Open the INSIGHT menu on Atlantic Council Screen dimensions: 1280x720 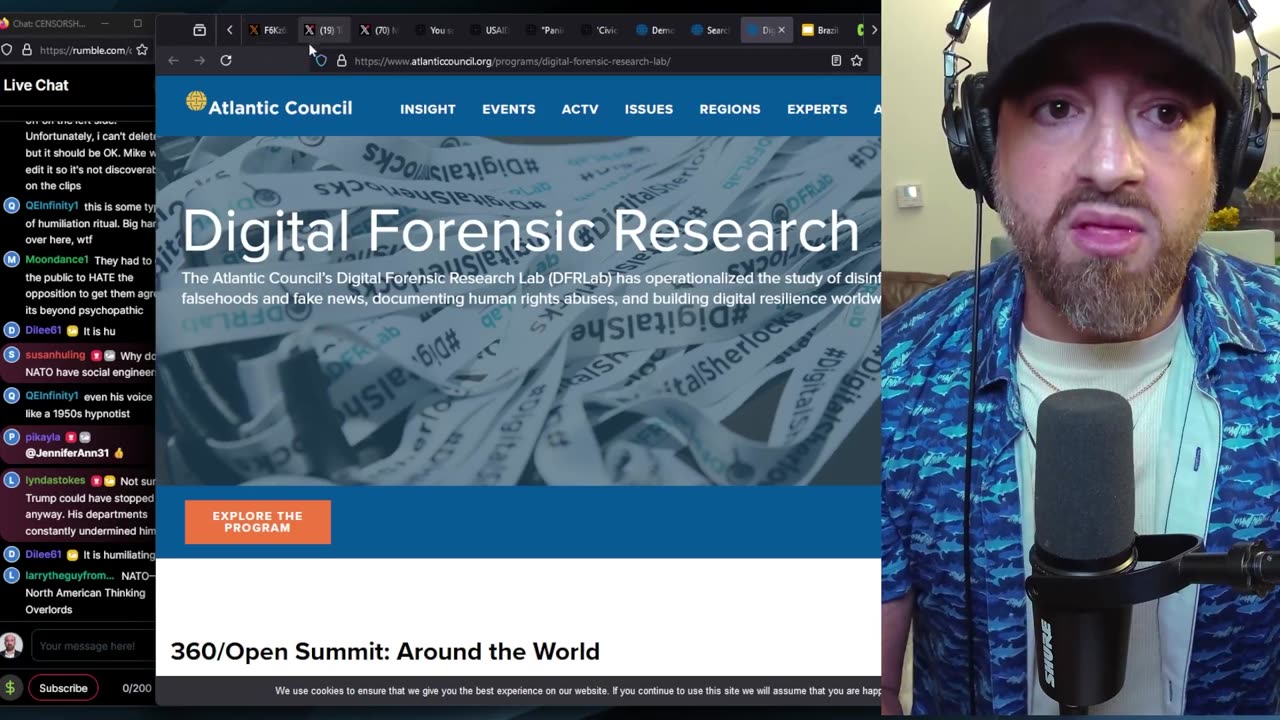point(428,109)
